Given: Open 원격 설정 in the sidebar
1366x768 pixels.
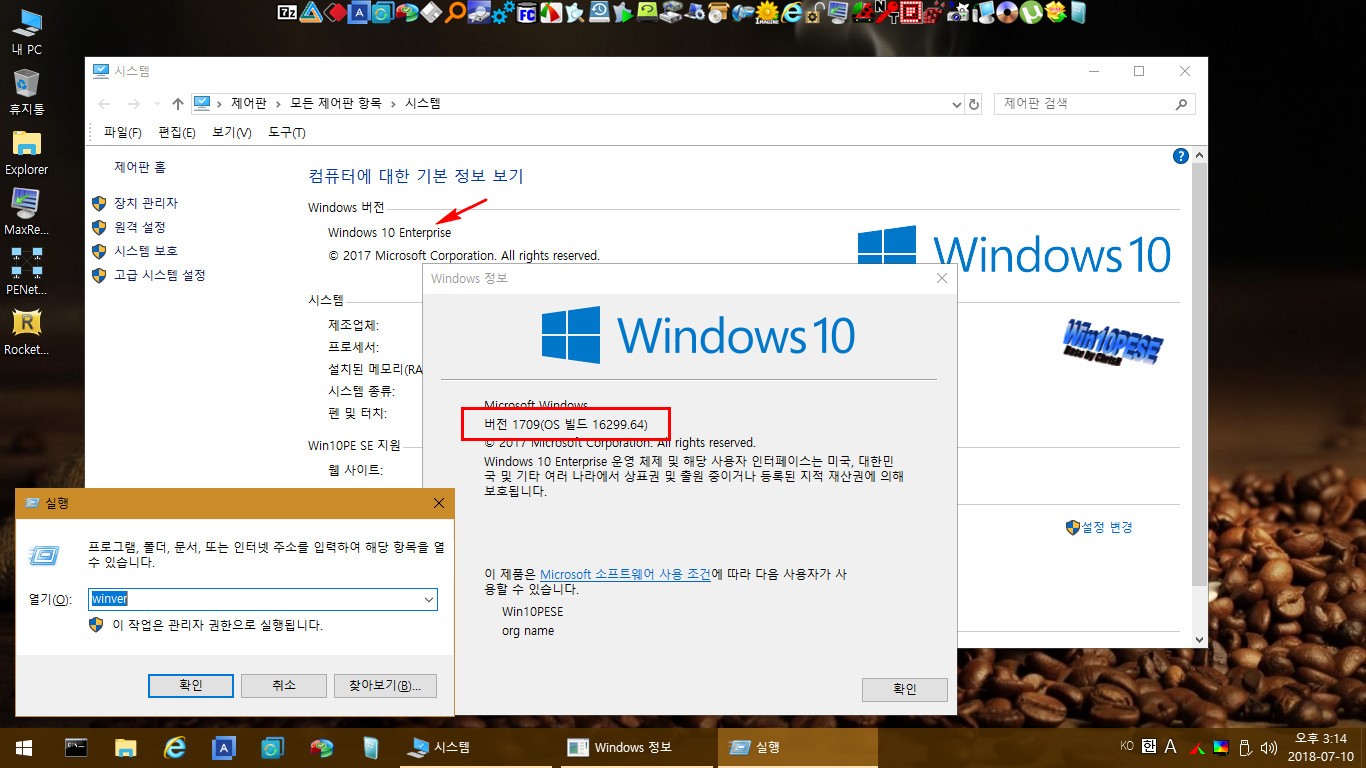Looking at the screenshot, I should [139, 227].
